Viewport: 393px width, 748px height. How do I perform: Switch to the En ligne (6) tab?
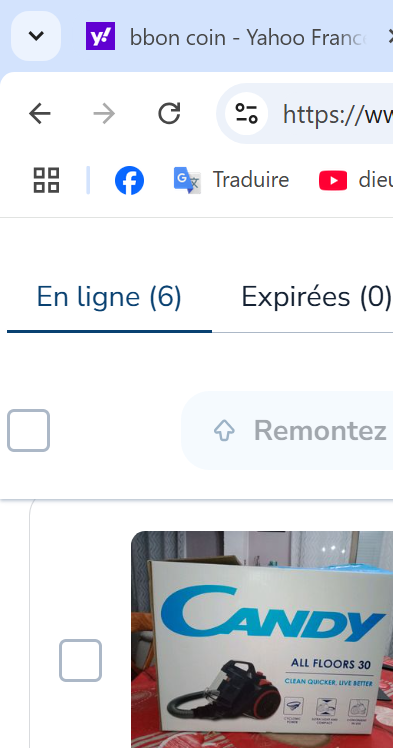(x=109, y=297)
